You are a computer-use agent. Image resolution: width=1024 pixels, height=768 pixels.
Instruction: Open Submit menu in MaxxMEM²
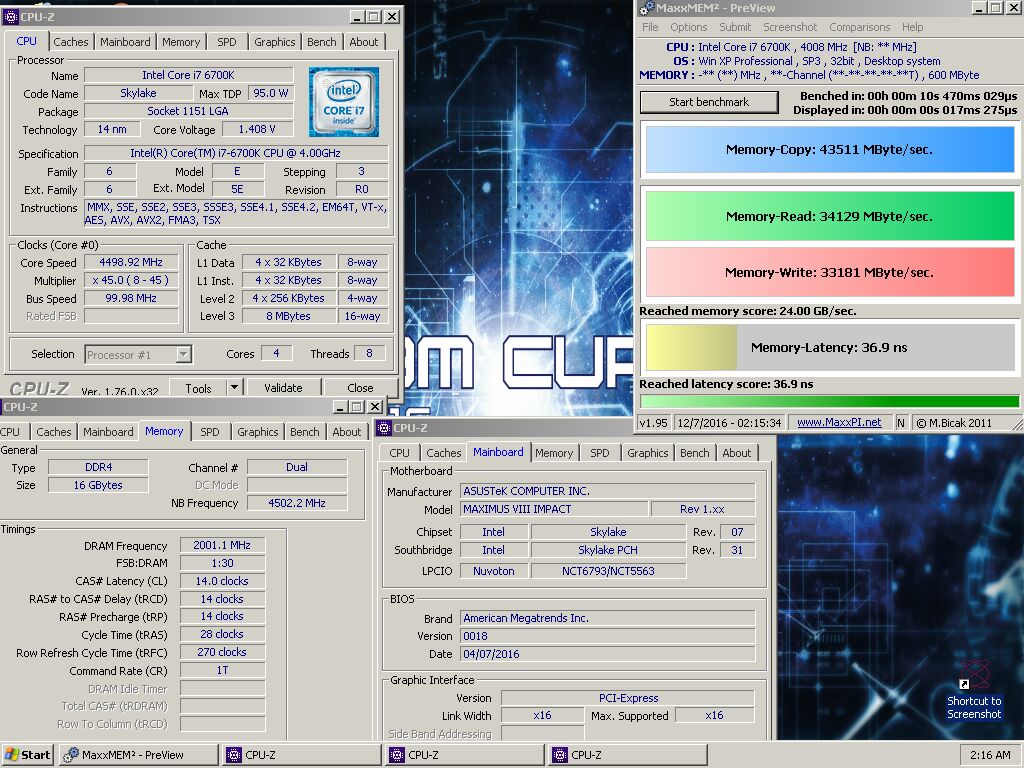[735, 27]
